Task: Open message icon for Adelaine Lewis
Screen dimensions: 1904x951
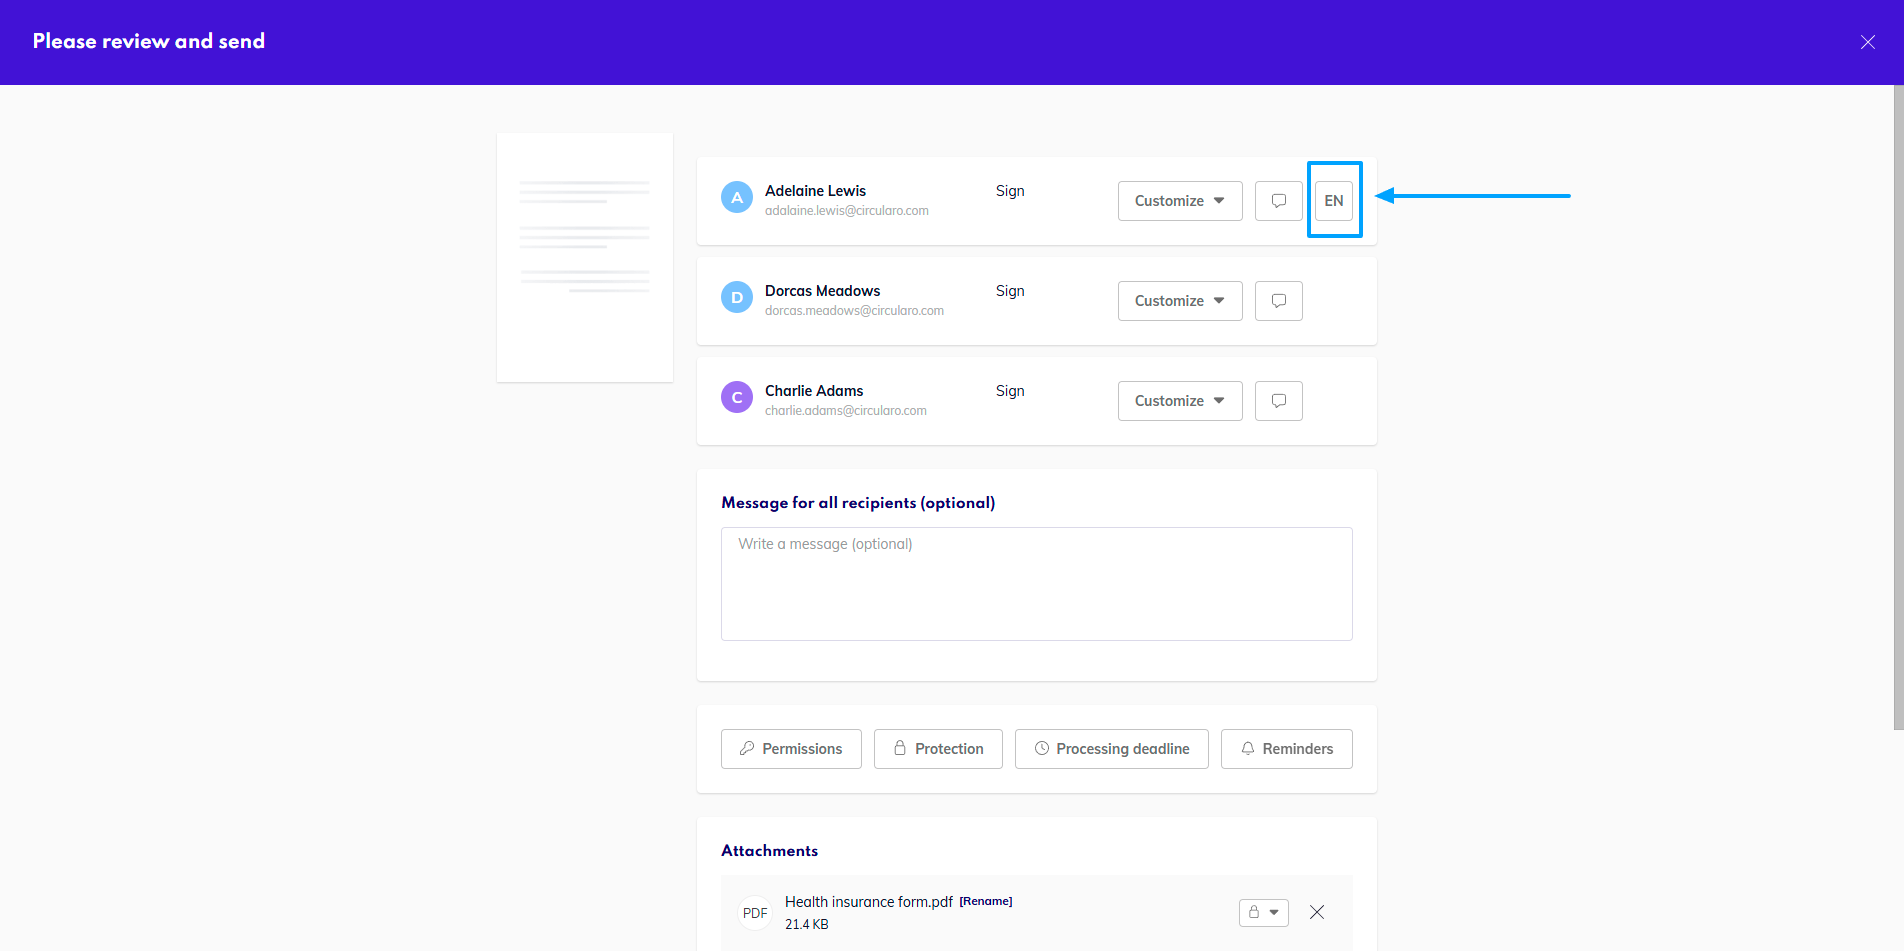Action: coord(1278,201)
